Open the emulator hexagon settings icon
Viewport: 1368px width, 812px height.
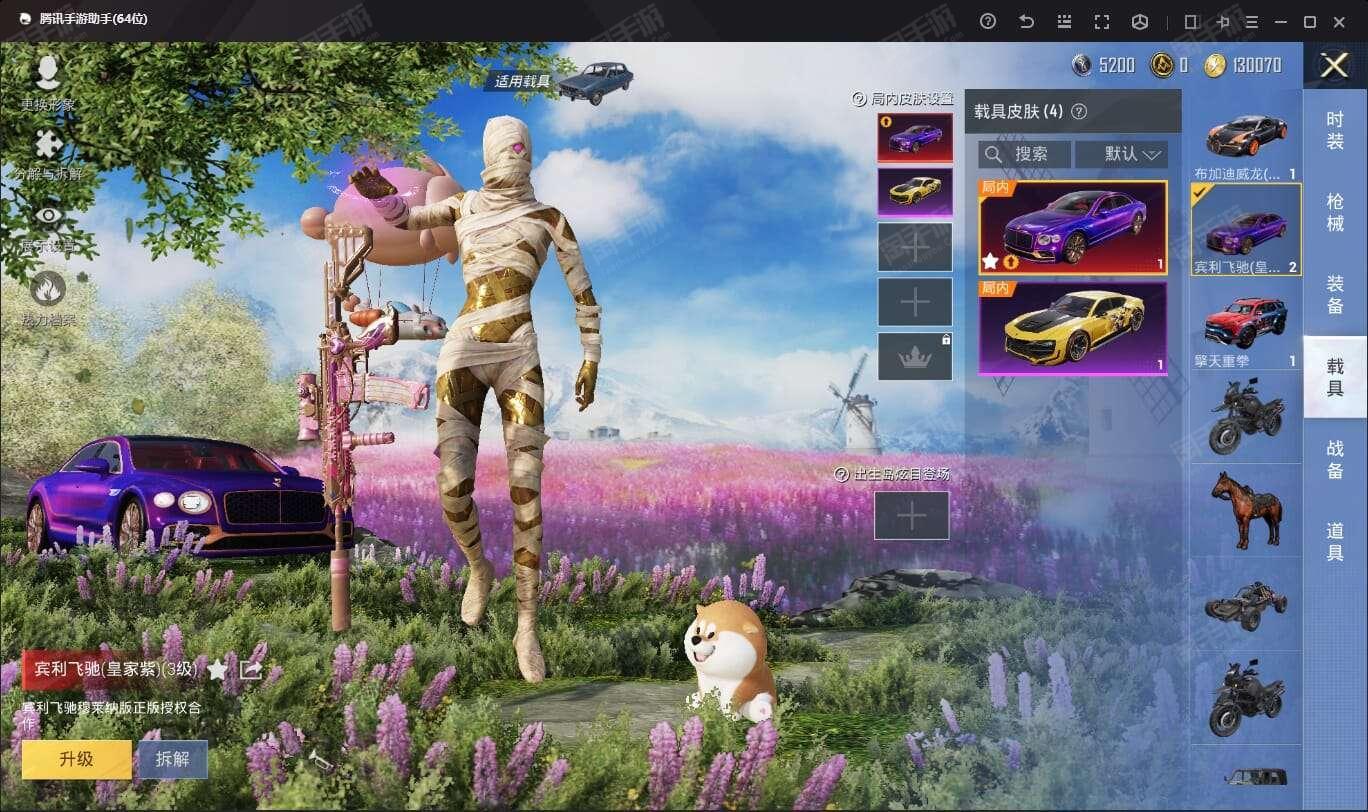pos(1140,21)
